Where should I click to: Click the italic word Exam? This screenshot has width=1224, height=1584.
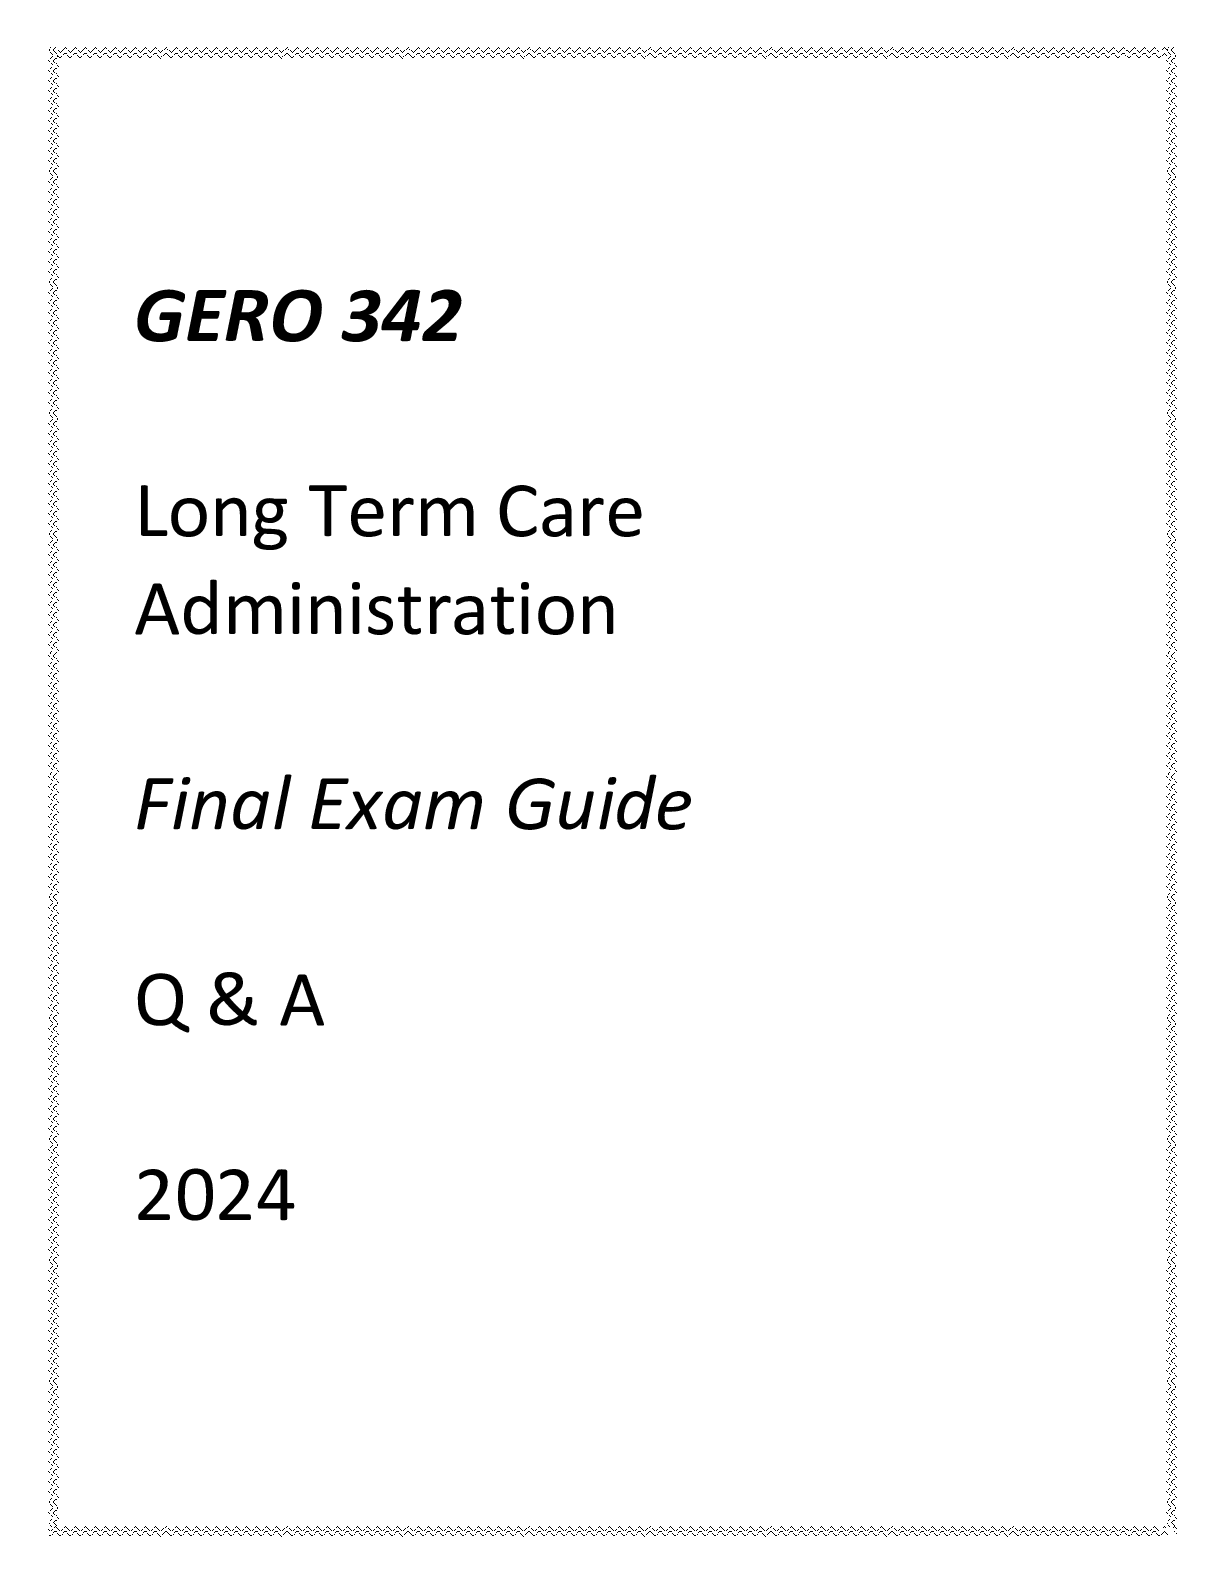[400, 805]
